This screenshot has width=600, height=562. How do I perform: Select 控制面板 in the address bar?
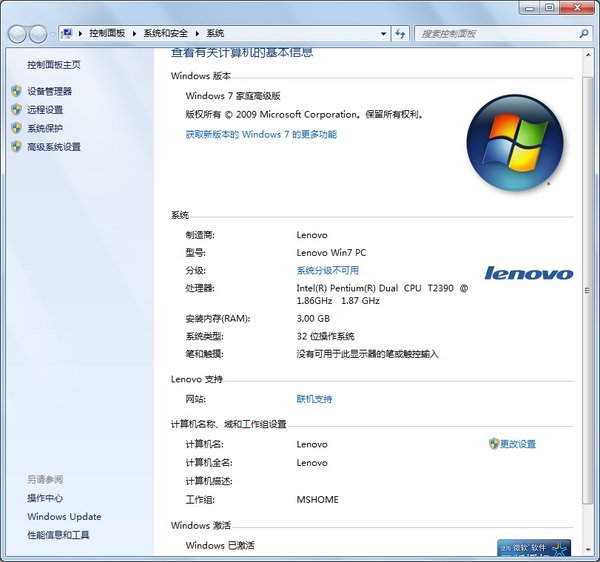click(107, 33)
